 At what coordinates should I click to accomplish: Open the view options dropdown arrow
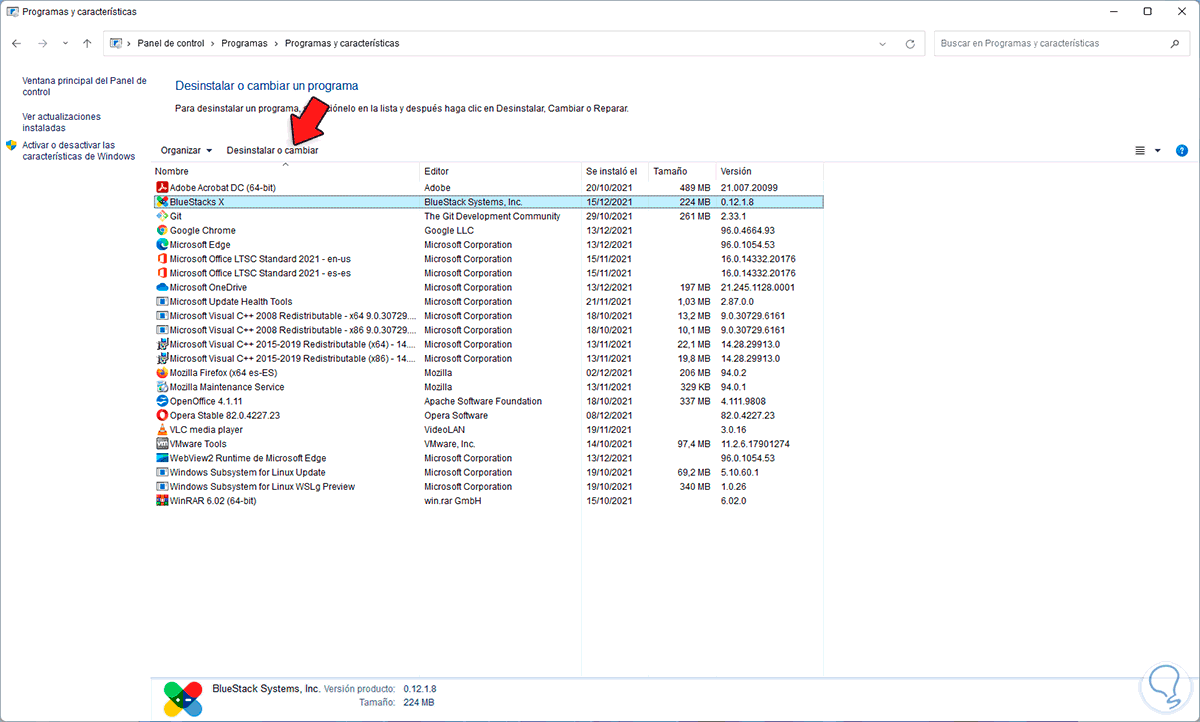click(x=1158, y=151)
